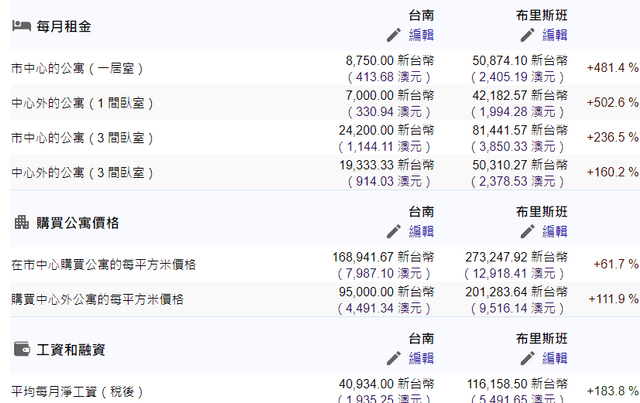Click the value 19,333.33 新台幣
The height and width of the screenshot is (403, 640).
click(x=387, y=165)
